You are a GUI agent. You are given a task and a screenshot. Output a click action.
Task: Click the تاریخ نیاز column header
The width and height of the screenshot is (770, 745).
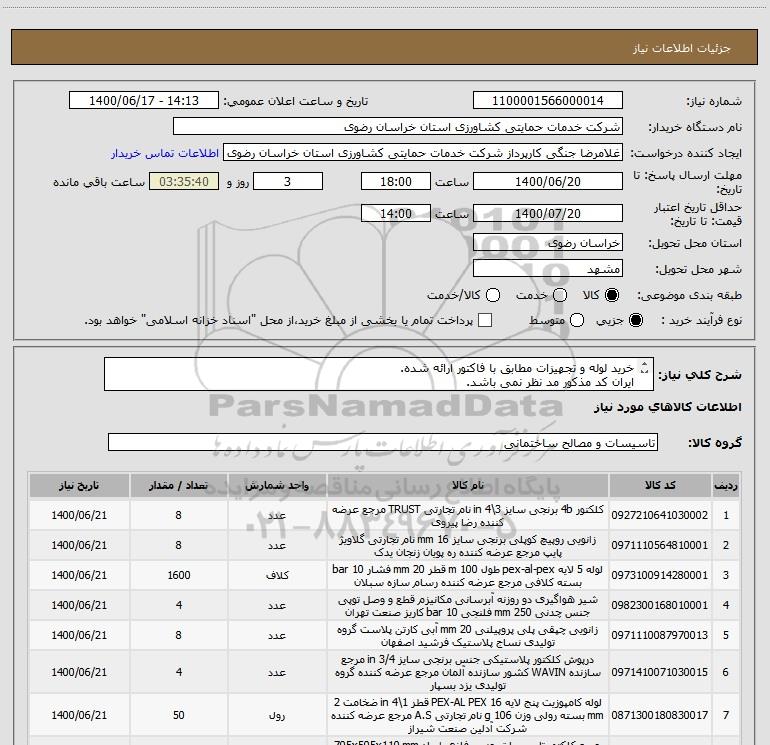point(79,485)
